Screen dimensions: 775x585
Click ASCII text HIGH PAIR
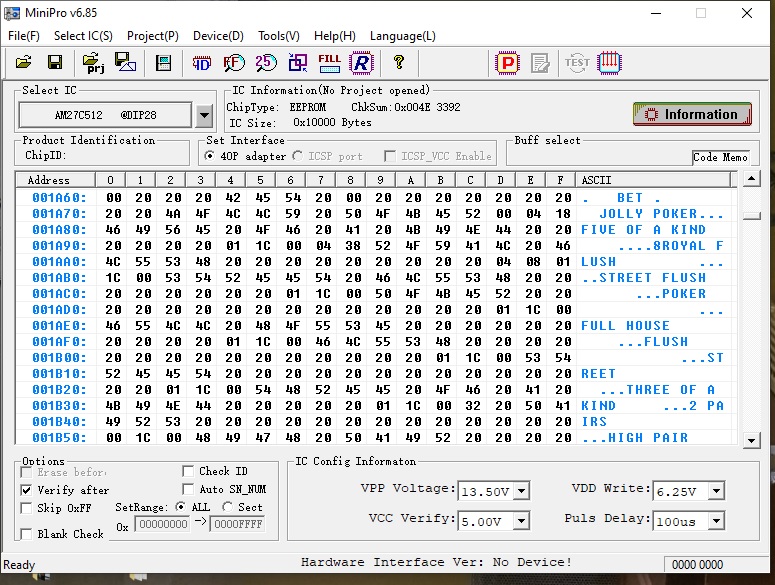648,438
